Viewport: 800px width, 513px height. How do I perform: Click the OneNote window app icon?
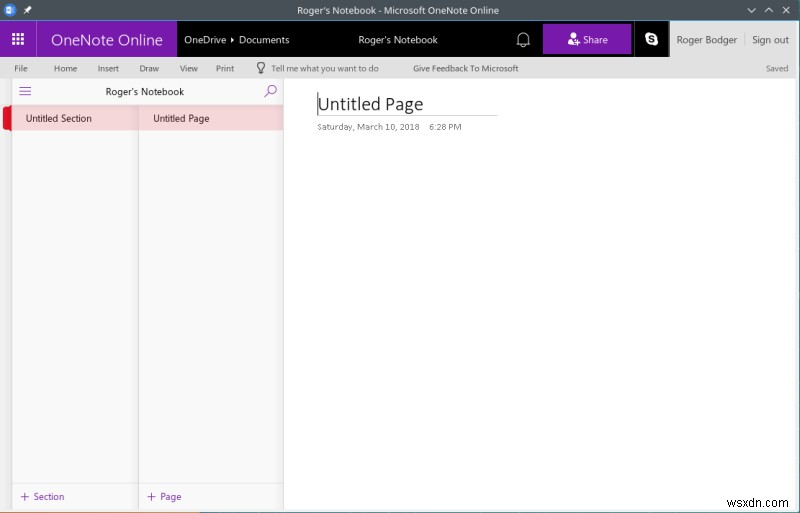click(10, 10)
